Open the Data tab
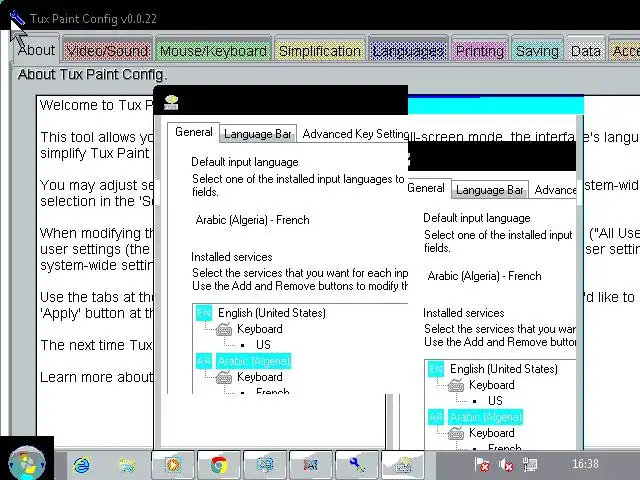The height and width of the screenshot is (480, 640). [586, 51]
